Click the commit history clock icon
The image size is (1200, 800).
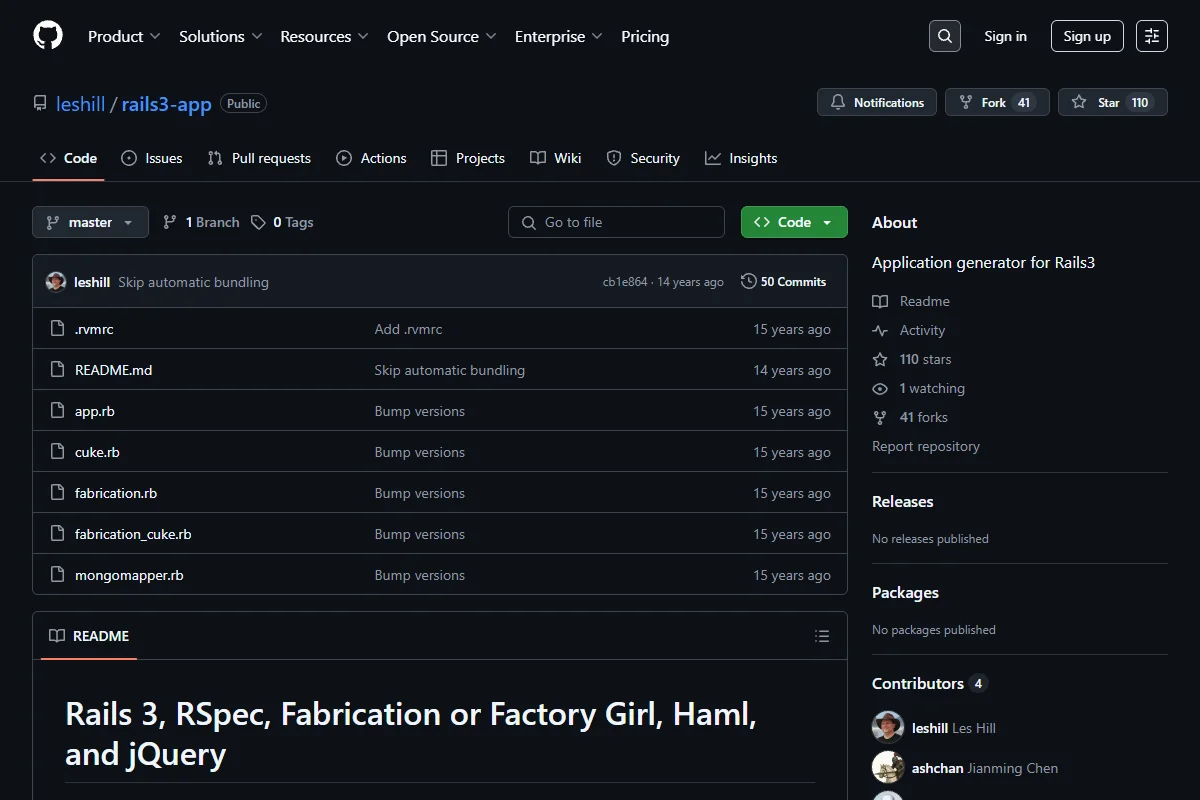(x=748, y=282)
